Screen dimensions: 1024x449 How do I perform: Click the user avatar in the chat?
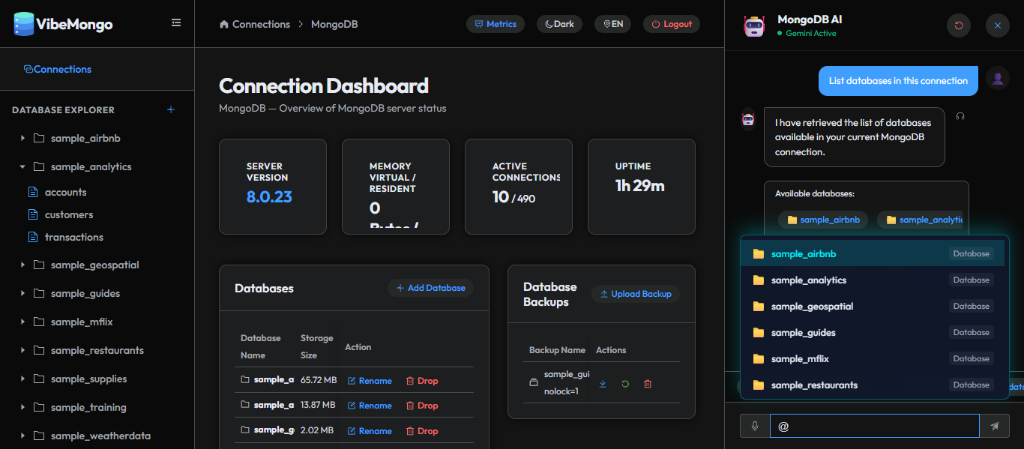997,78
